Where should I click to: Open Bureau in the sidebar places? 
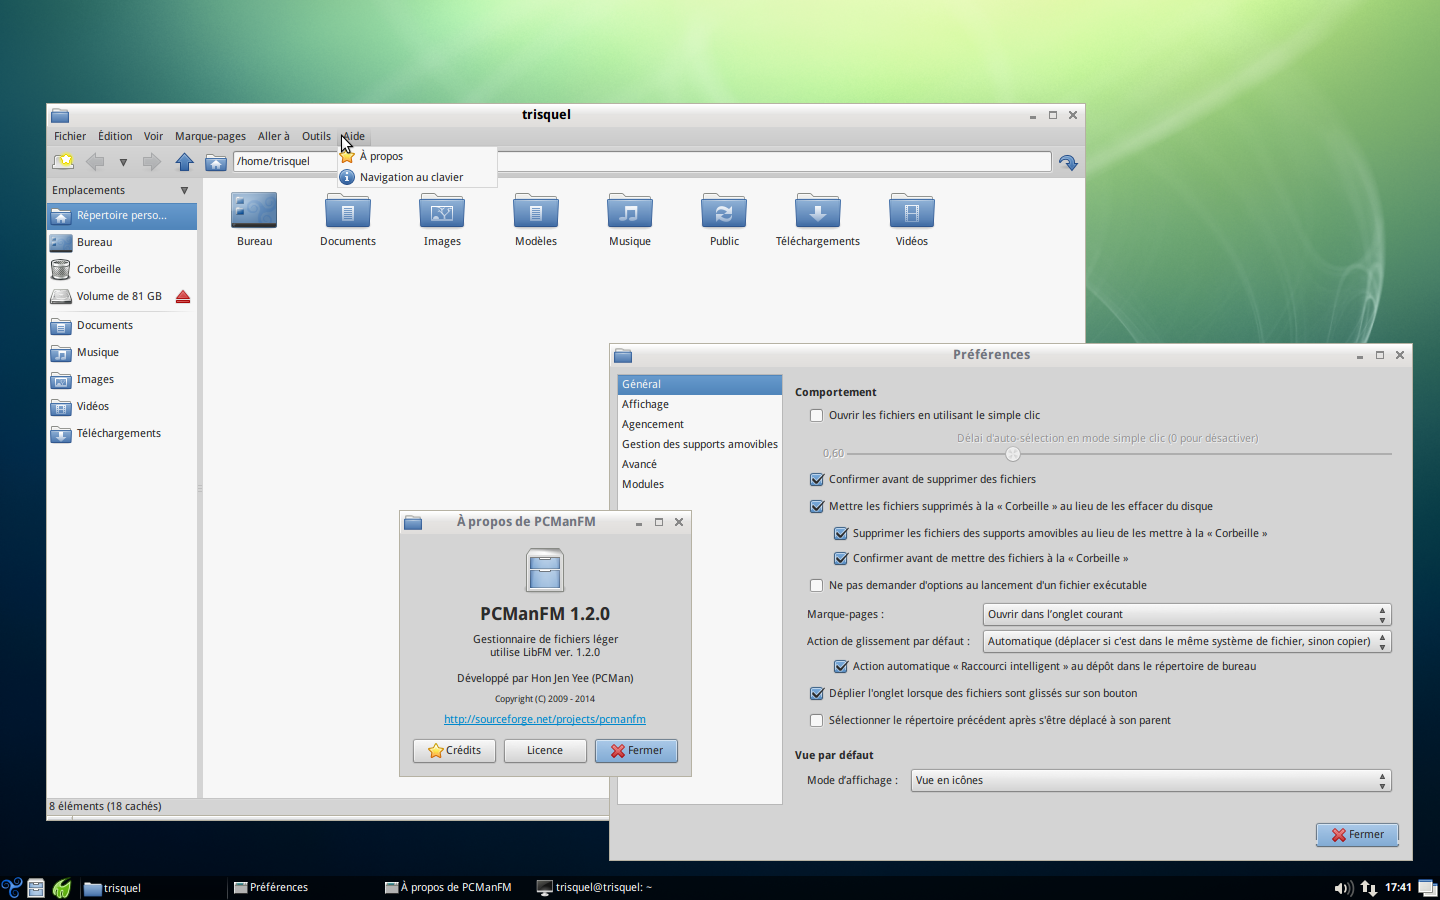pos(122,242)
